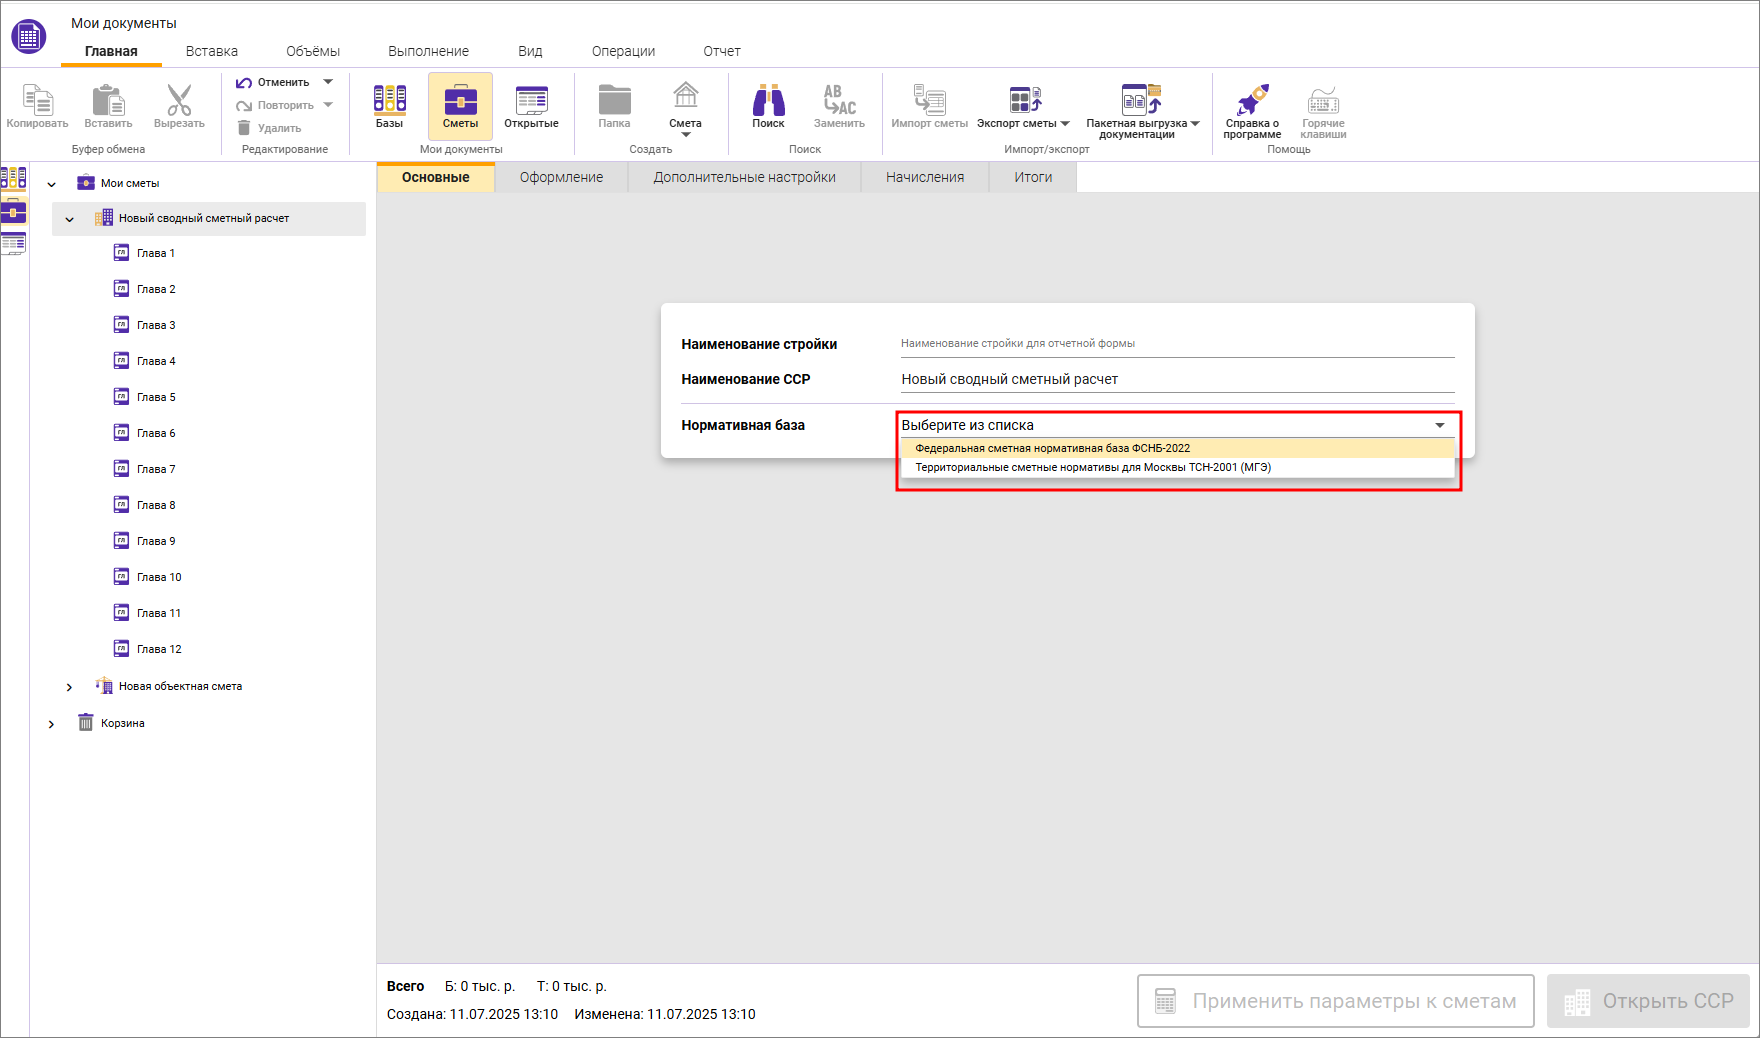Viewport: 1760px width, 1038px height.
Task: Select Федеральная сметная нормативная база ФСНБ-2022 option
Action: pyautogui.click(x=1052, y=449)
